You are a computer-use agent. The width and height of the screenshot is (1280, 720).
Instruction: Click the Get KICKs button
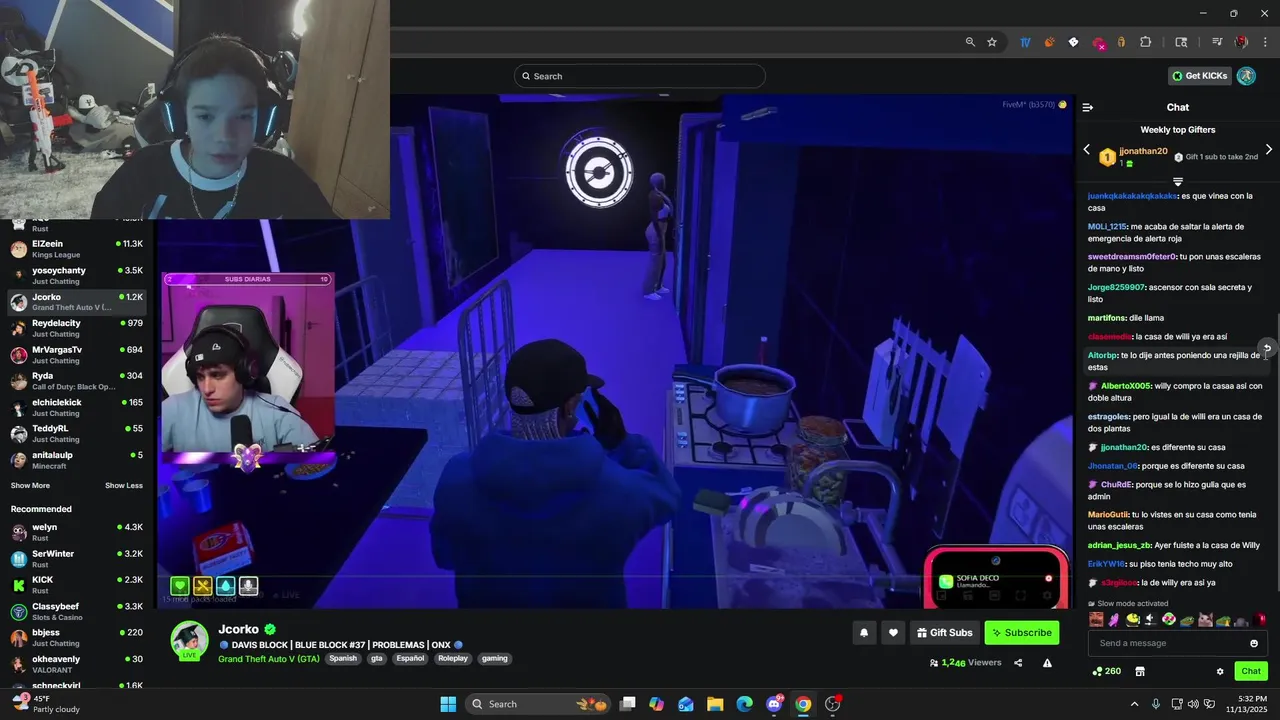tap(1199, 76)
